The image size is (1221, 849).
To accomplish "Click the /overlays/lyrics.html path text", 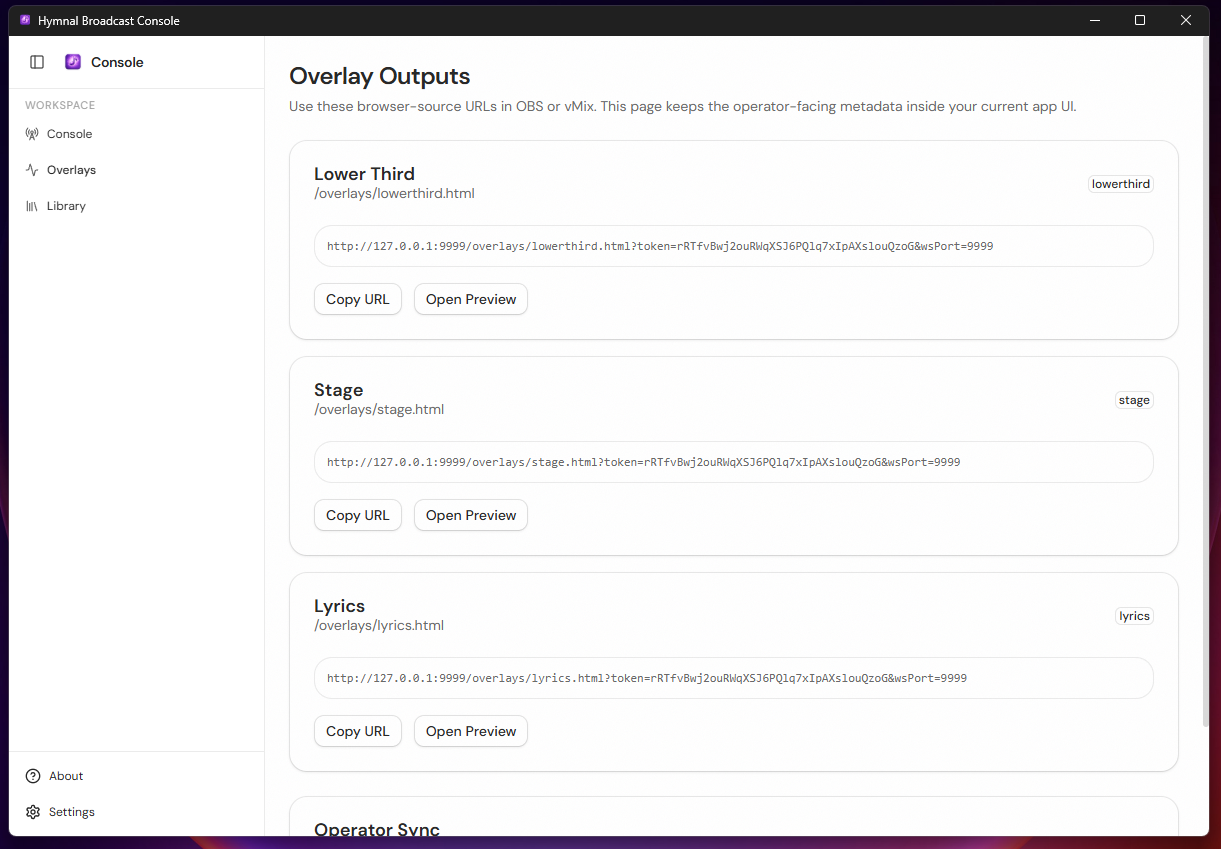I will [x=379, y=625].
